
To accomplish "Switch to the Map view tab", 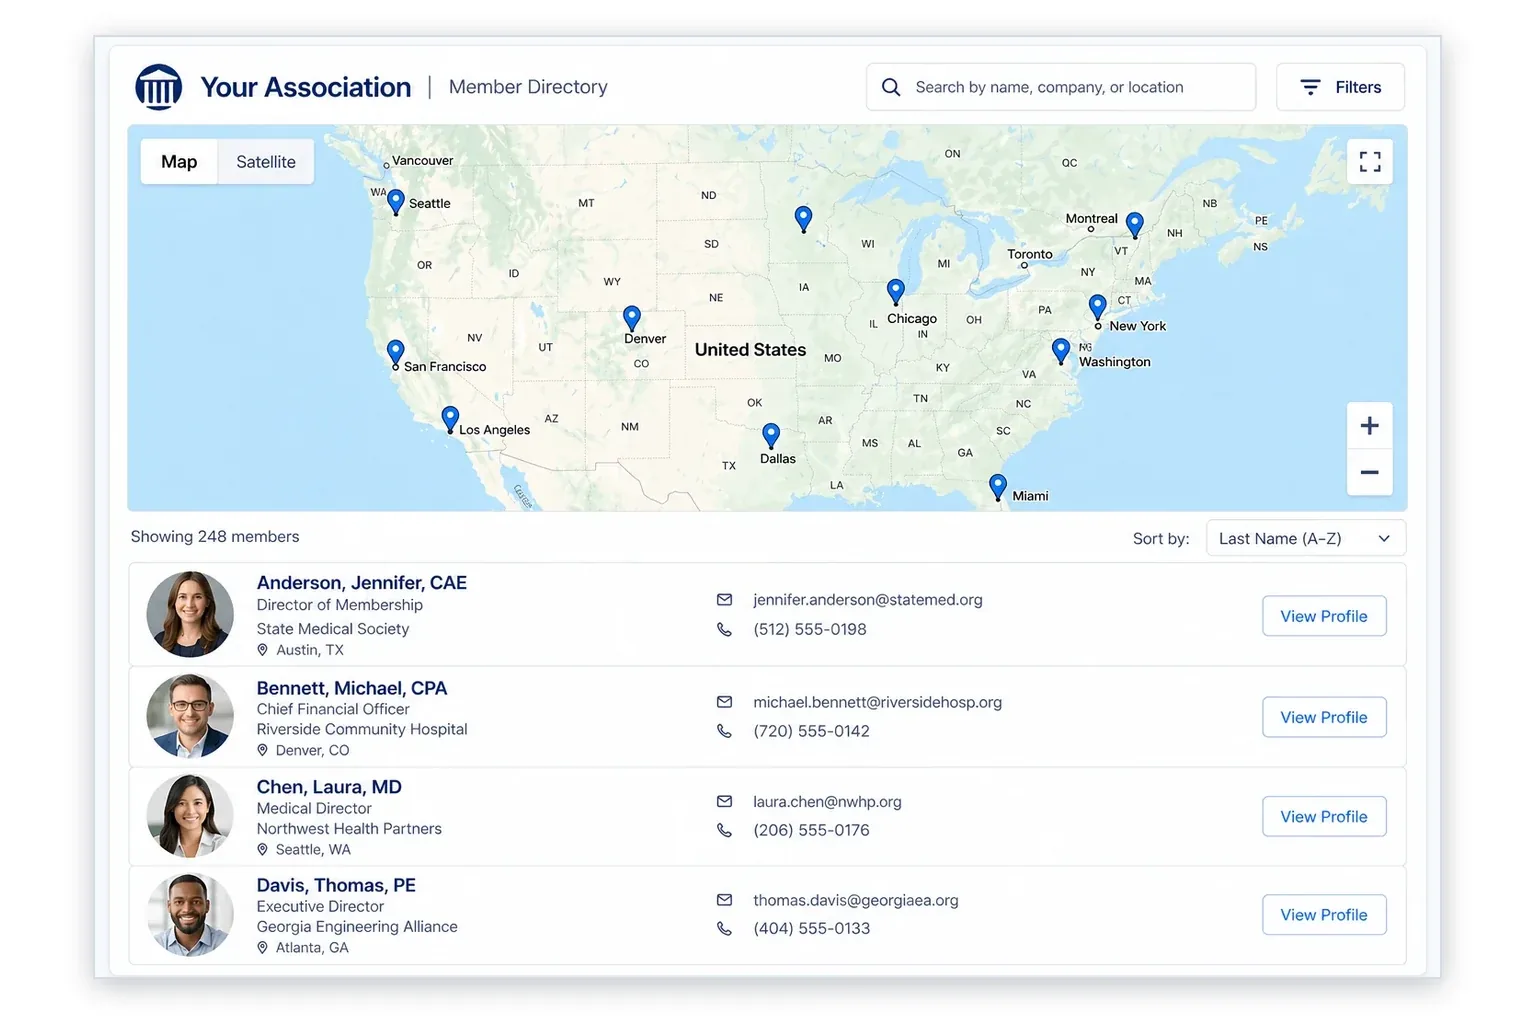I will coord(179,162).
